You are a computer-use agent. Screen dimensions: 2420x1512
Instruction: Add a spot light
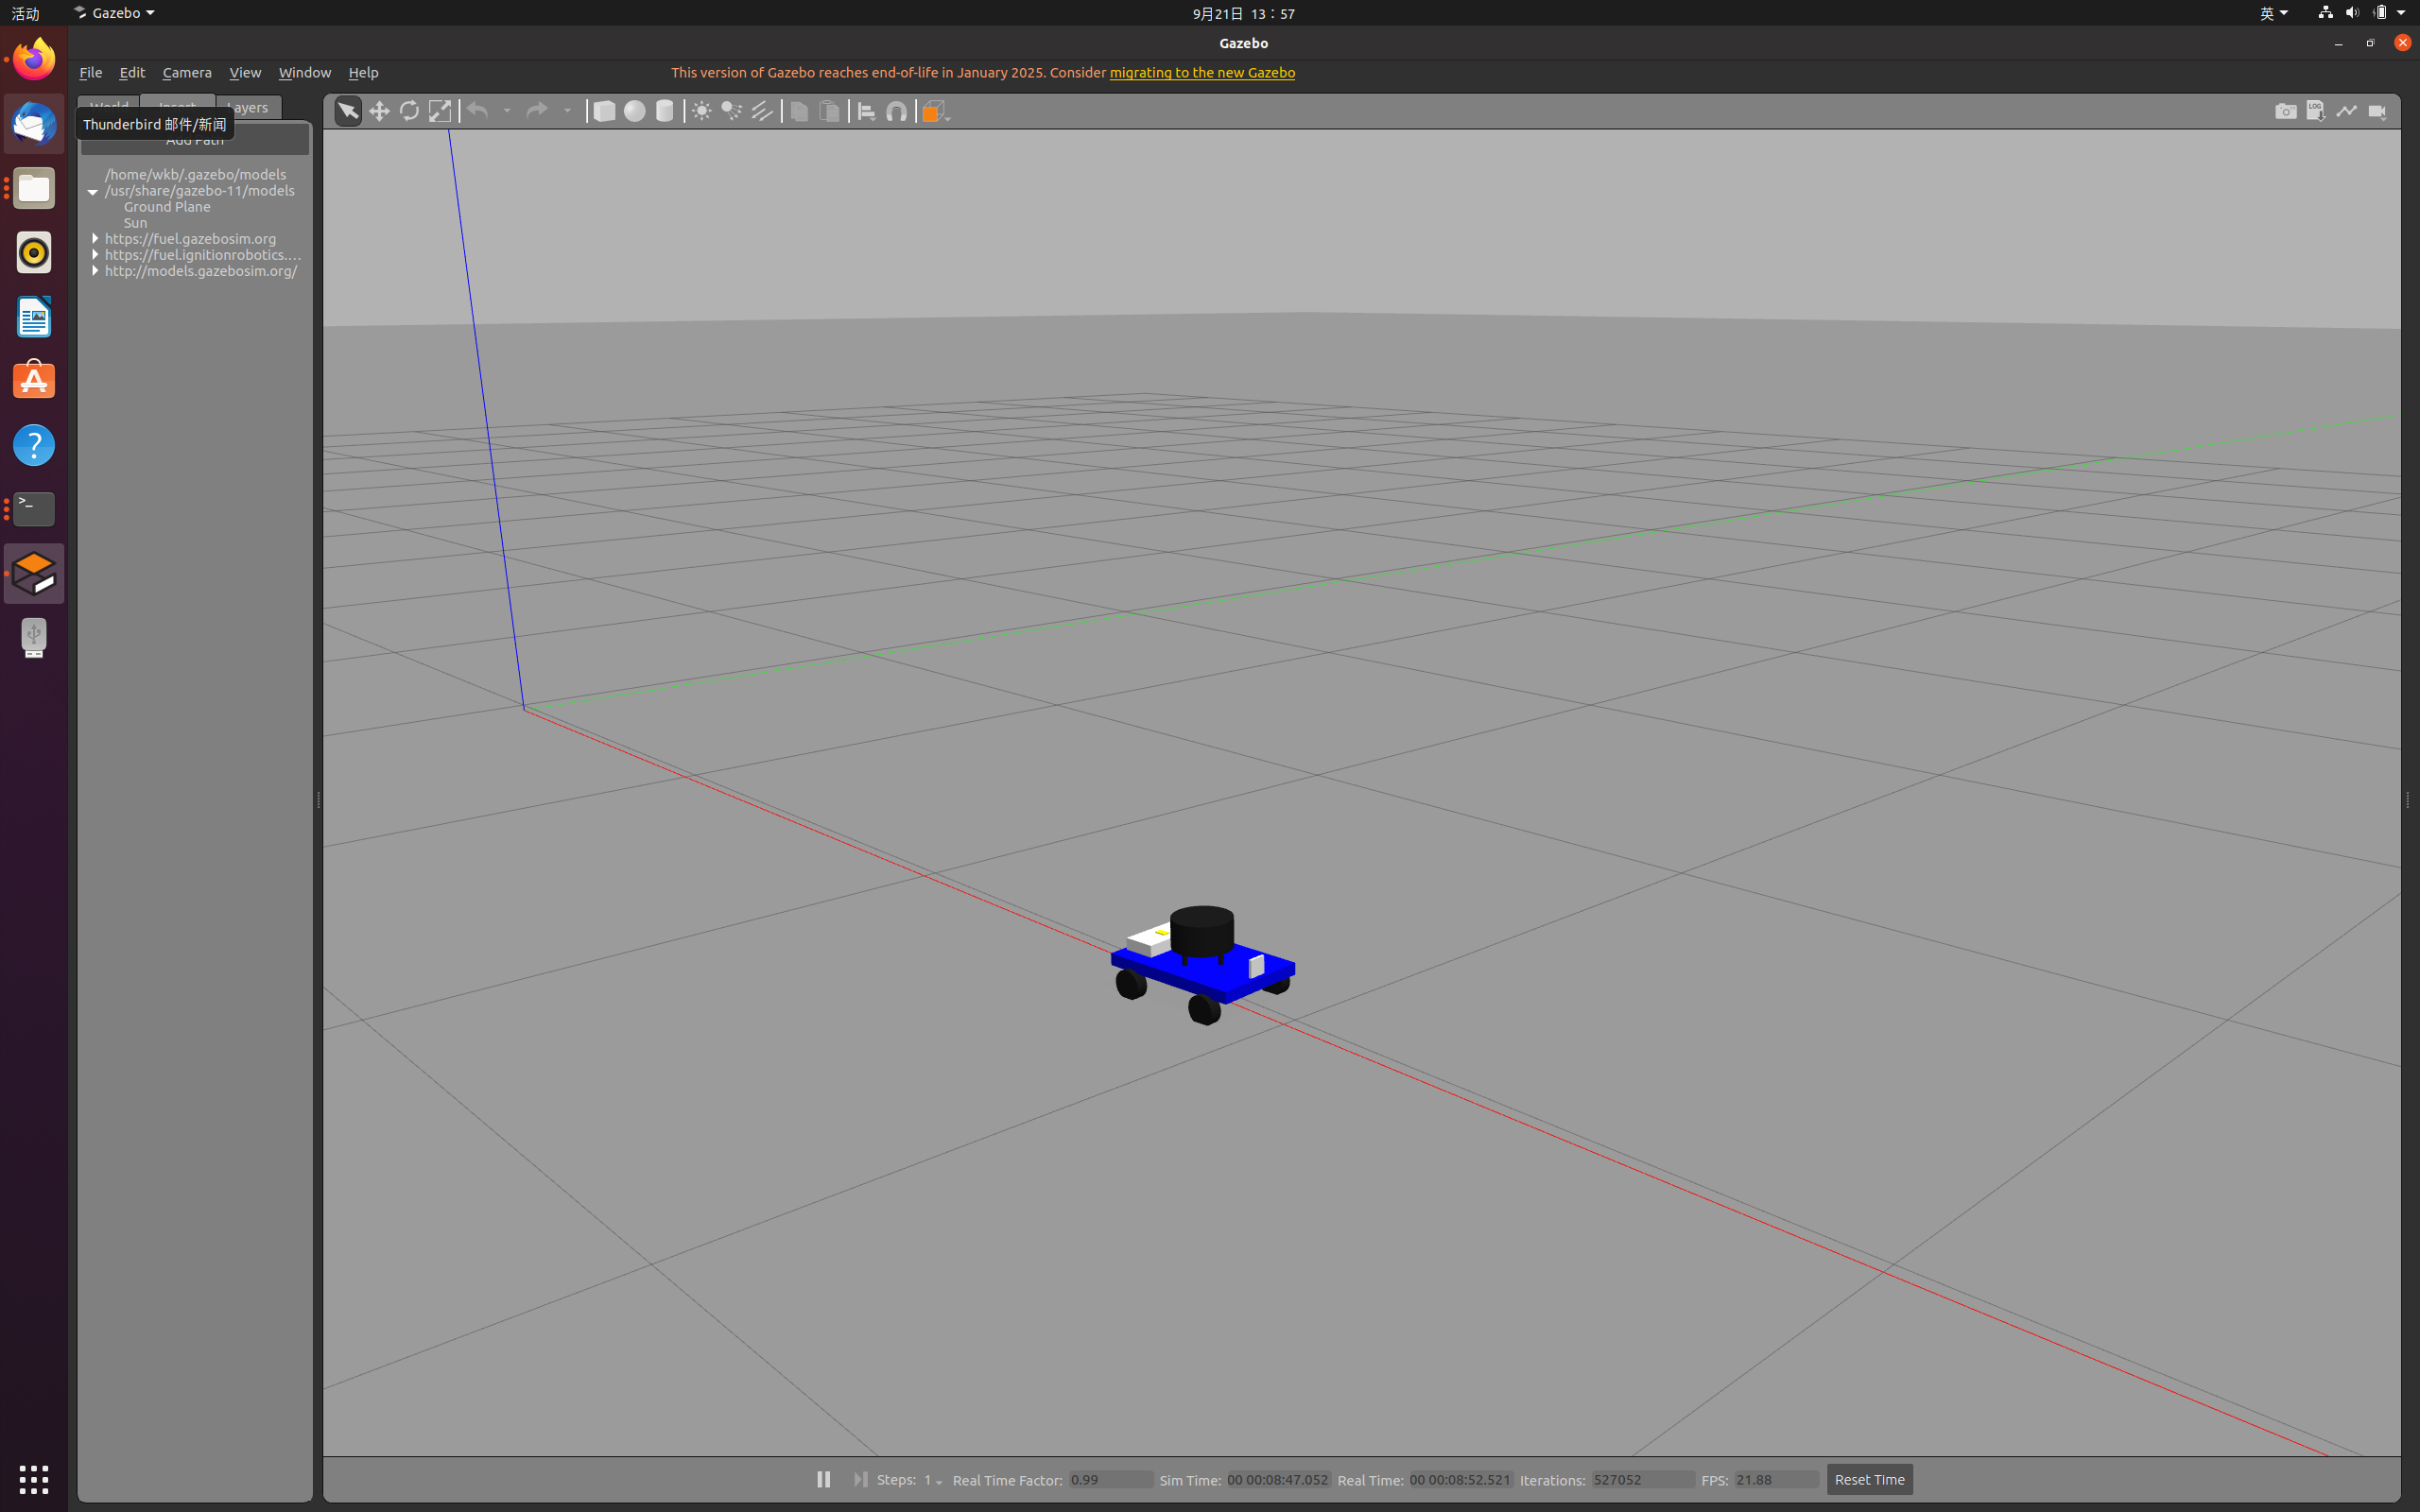tap(732, 111)
